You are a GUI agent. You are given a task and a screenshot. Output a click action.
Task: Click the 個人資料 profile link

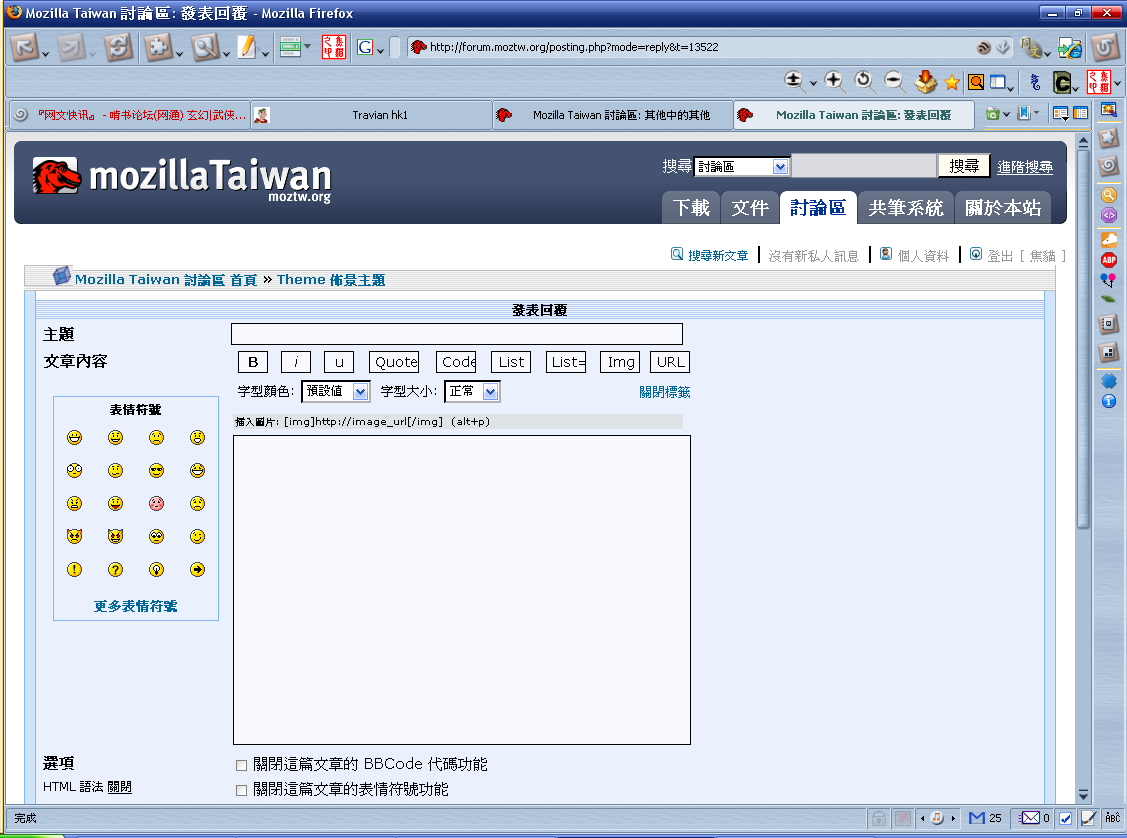923,255
